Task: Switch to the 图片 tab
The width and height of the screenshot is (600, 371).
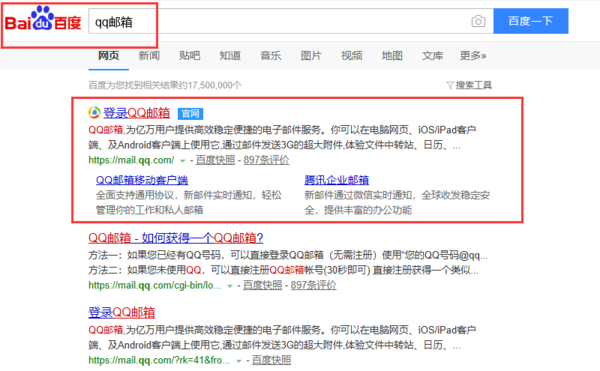Action: pyautogui.click(x=311, y=56)
